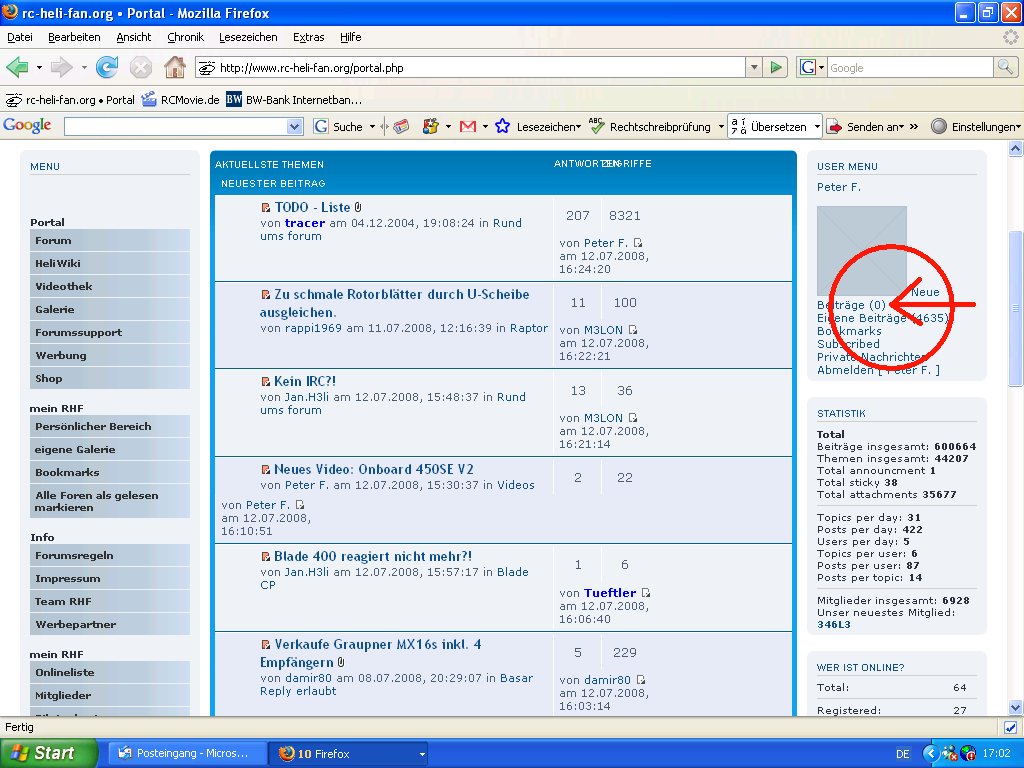Click the page vertical scrollbar thumb
1024x768 pixels.
1016,307
